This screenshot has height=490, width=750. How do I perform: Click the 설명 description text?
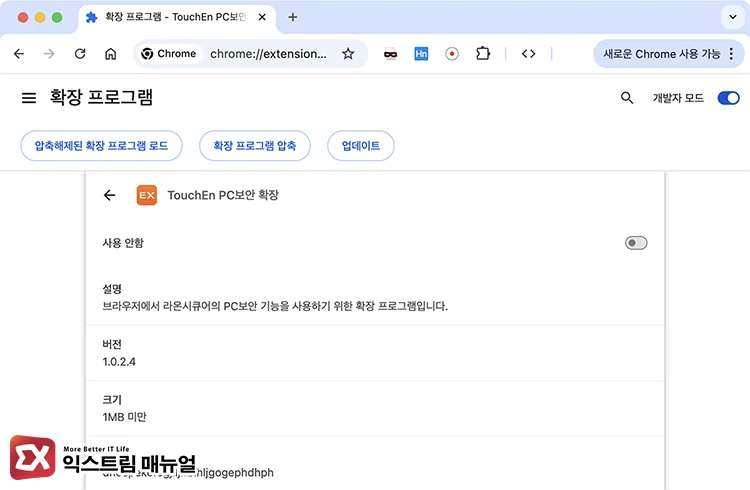pyautogui.click(x=275, y=306)
